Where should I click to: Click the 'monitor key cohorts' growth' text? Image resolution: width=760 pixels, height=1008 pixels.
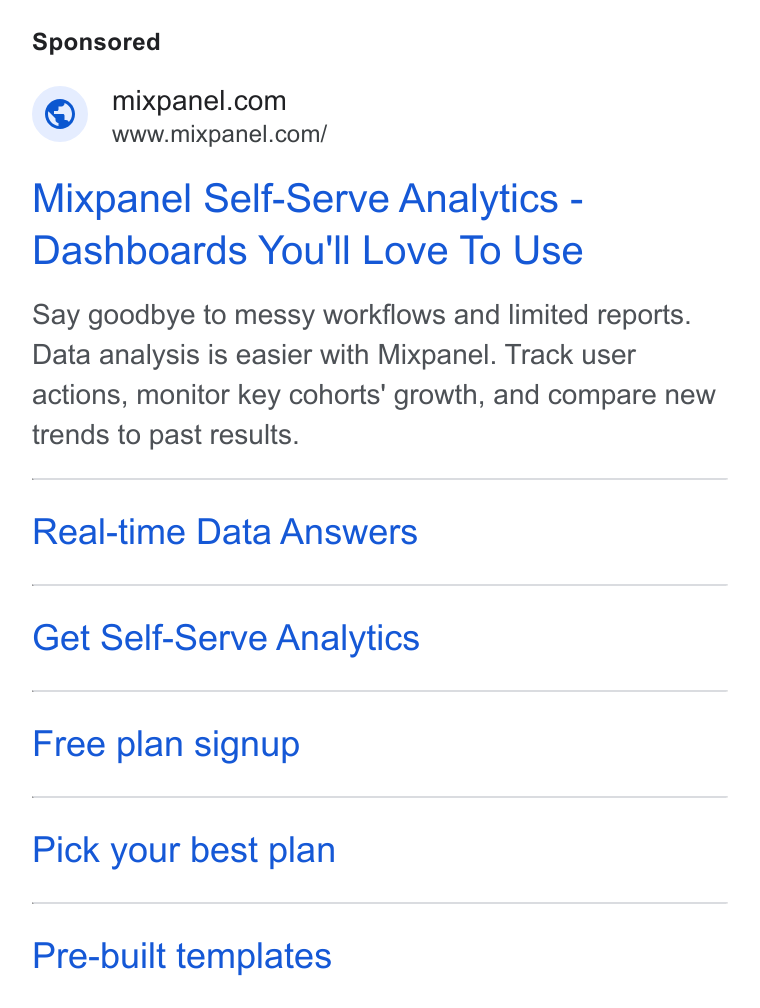(310, 395)
